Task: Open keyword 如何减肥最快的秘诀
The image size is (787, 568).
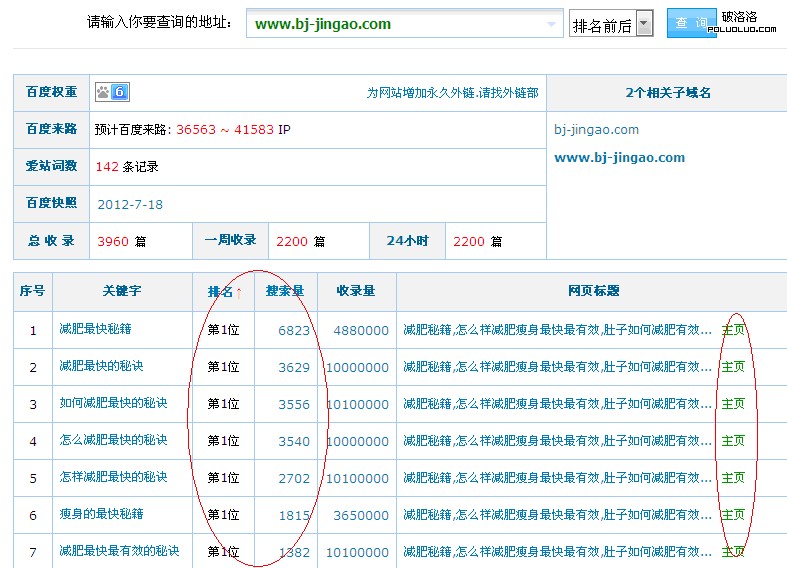Action: click(x=113, y=403)
